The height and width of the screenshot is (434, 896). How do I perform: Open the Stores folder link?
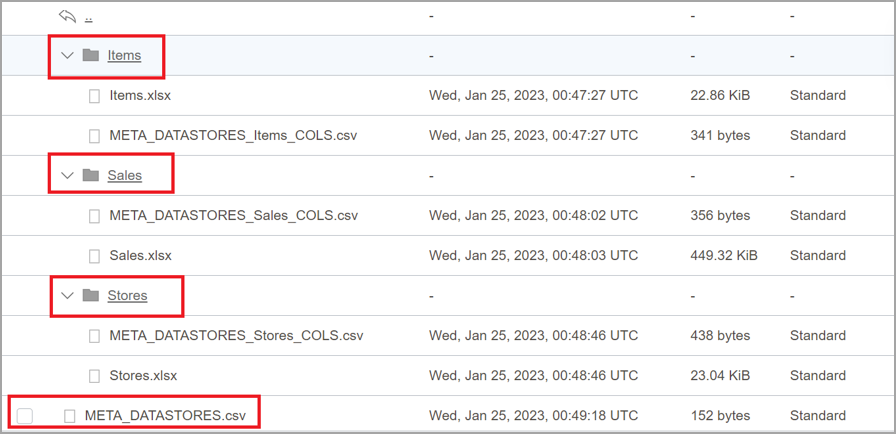[127, 295]
